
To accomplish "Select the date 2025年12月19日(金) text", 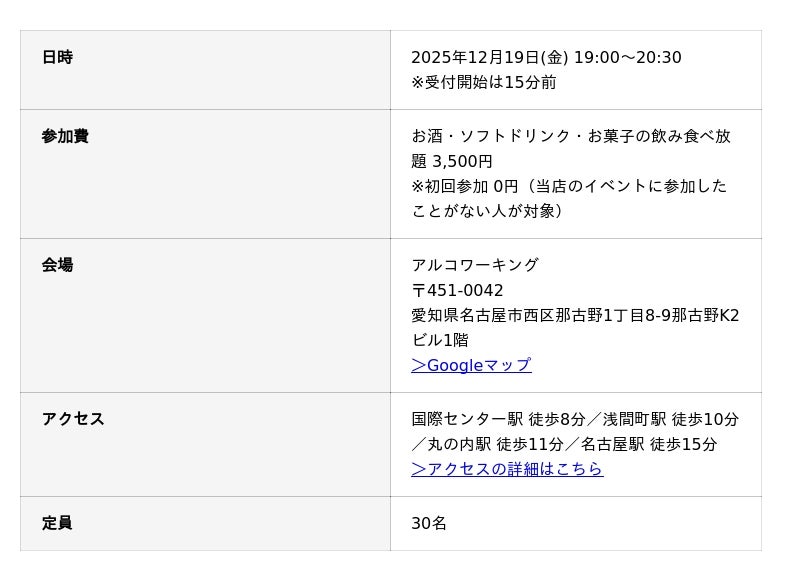I will (x=489, y=57).
